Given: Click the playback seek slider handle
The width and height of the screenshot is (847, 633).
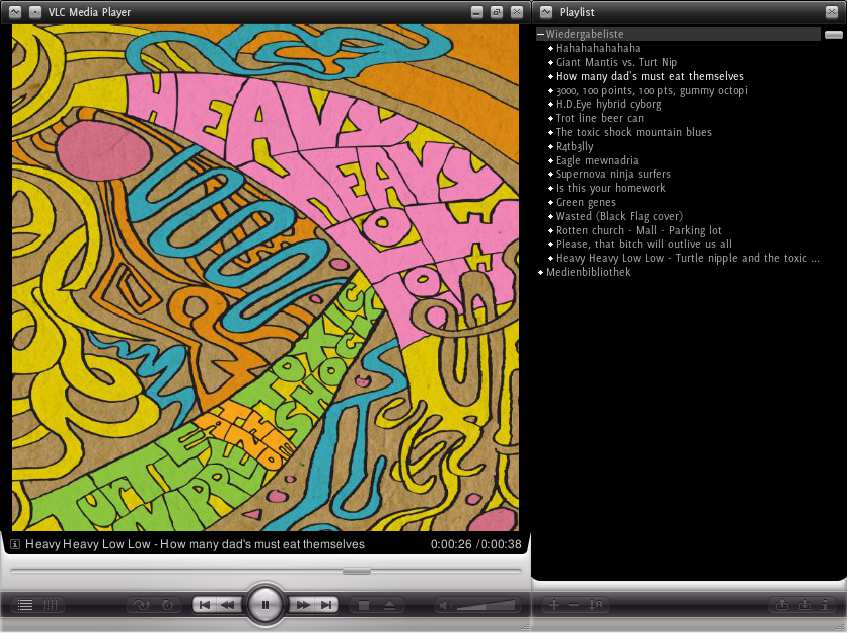Looking at the screenshot, I should [356, 572].
